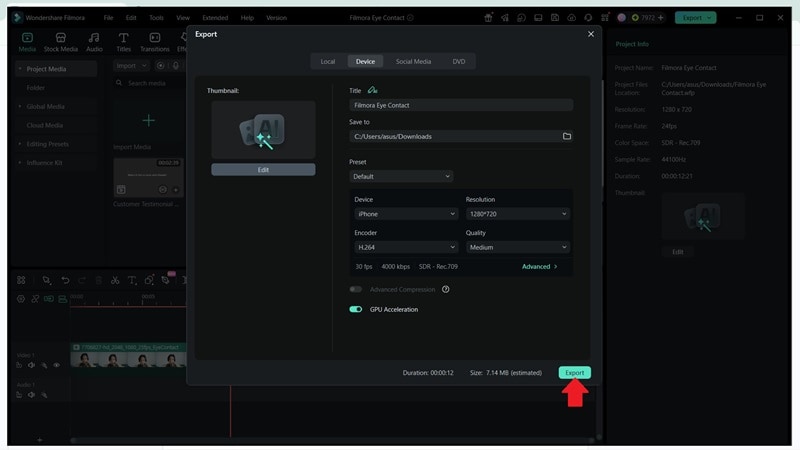Mute the Video 1 track speaker
Image resolution: width=800 pixels, height=450 pixels.
[x=32, y=365]
